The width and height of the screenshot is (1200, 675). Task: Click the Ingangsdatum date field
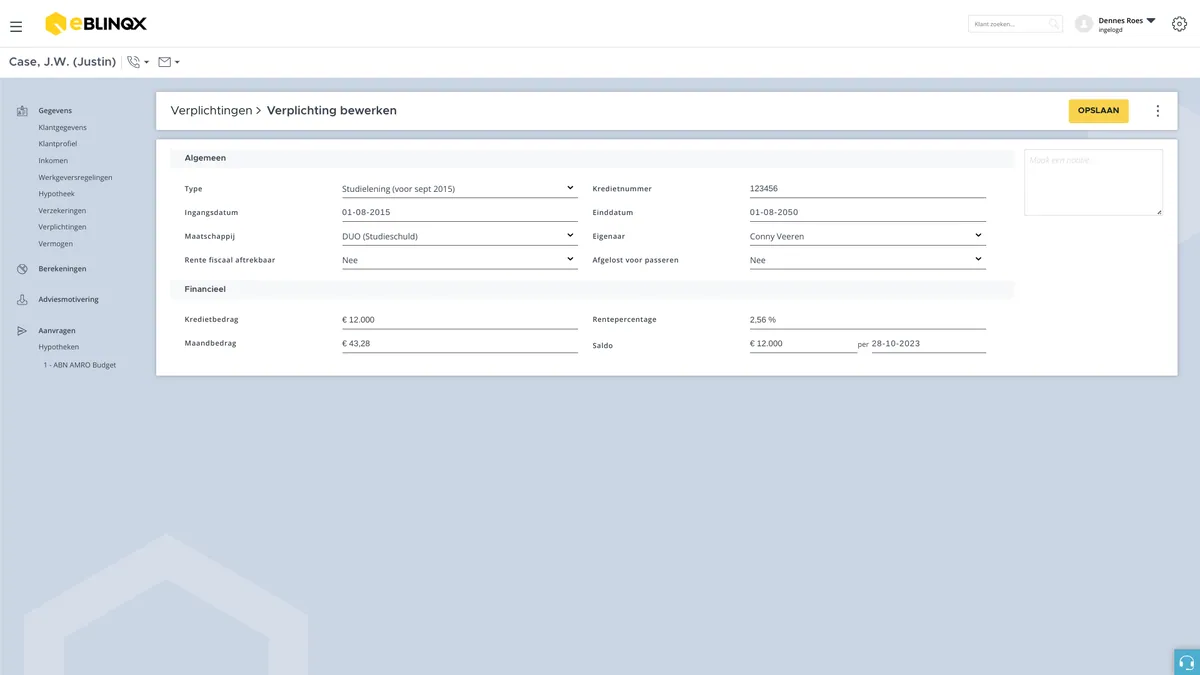460,212
